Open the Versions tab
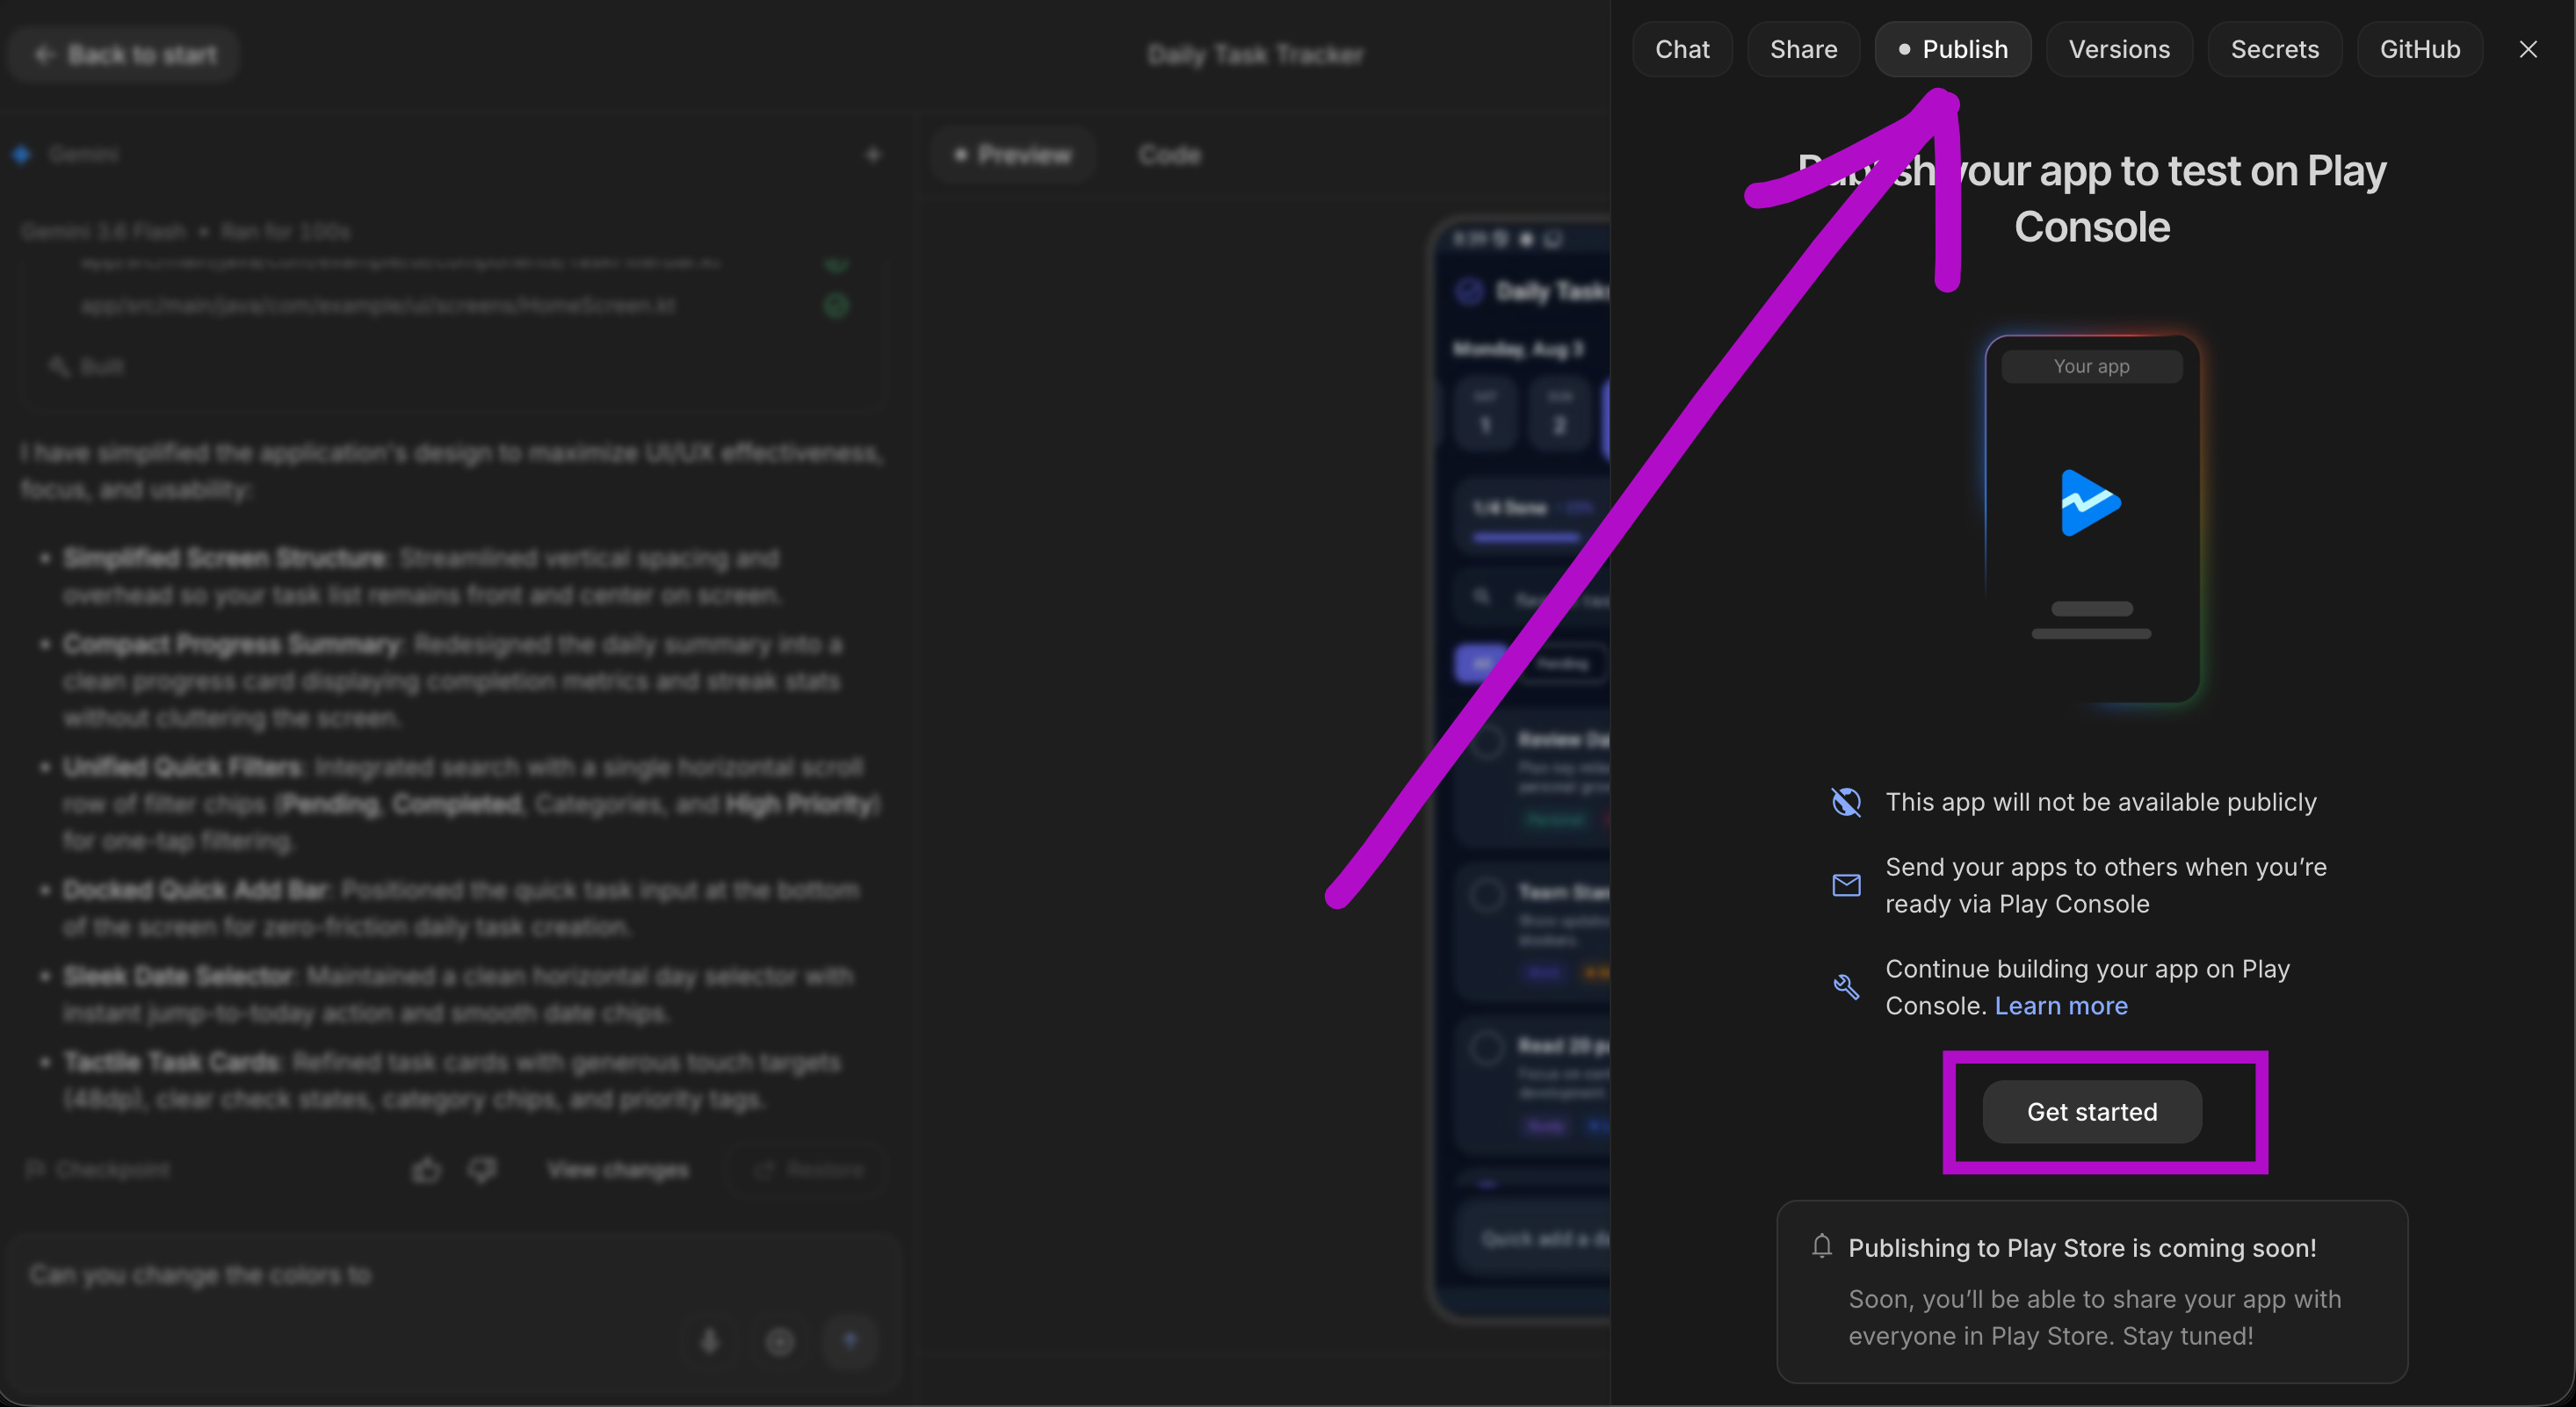2576x1407 pixels. [2119, 49]
